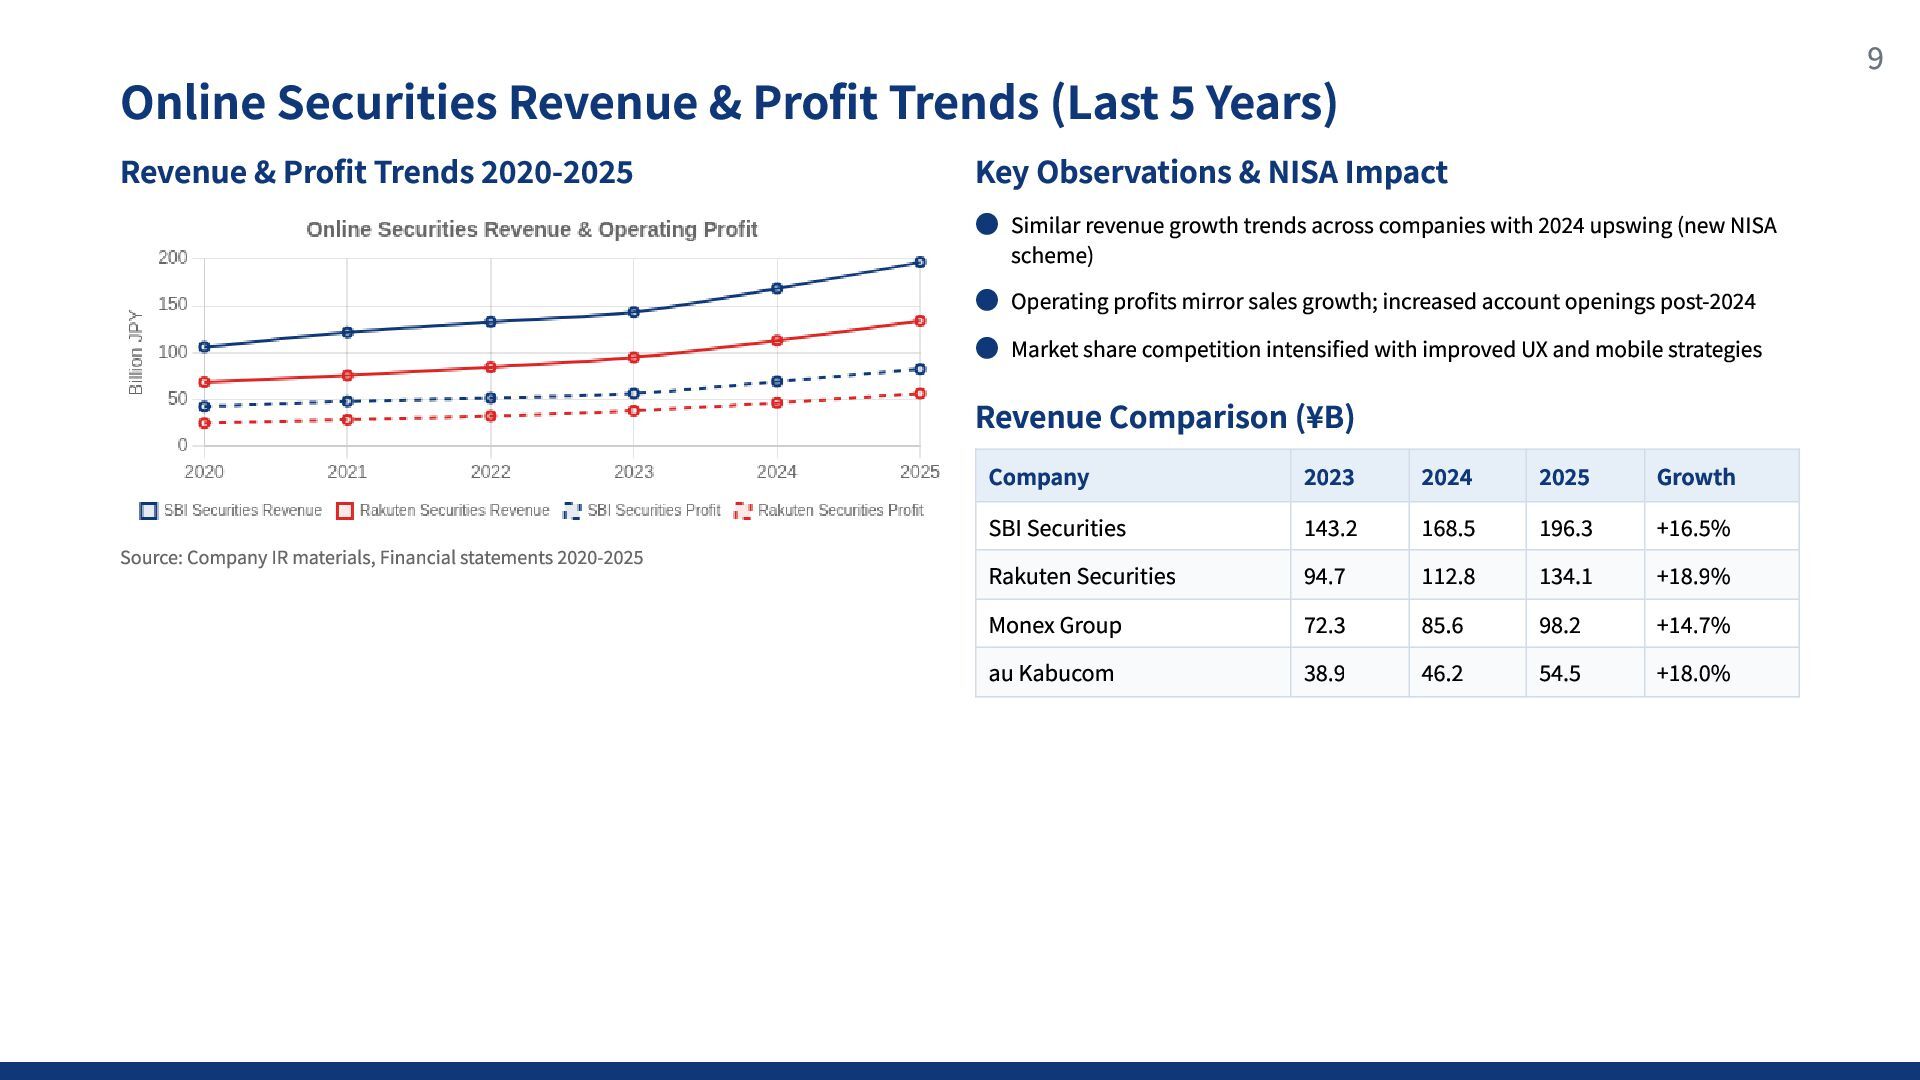Click the SBI Securities Revenue legend swatch

click(148, 511)
